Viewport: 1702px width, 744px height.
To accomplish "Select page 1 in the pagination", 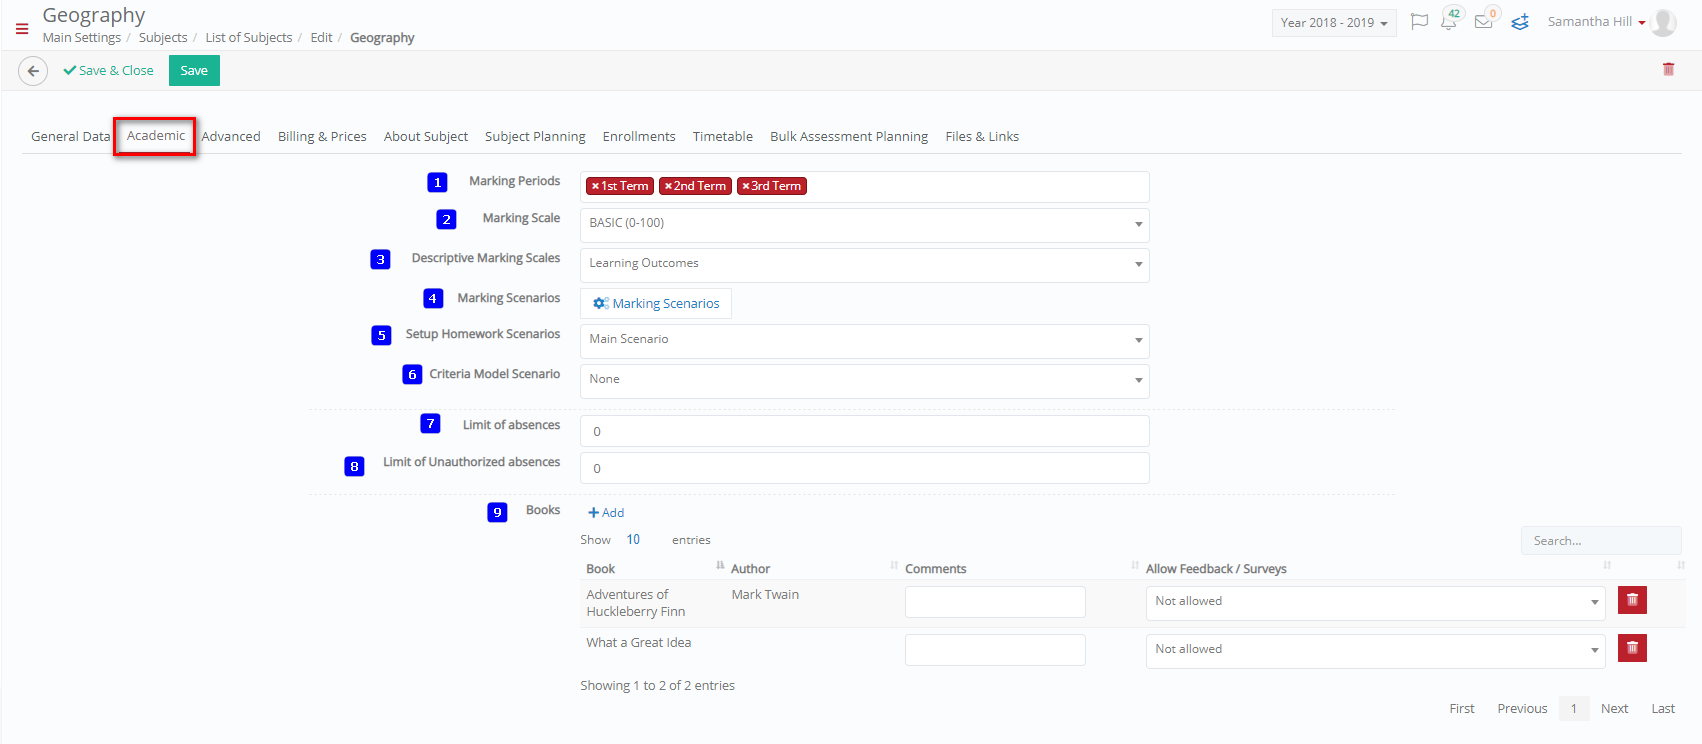I will pos(1574,708).
